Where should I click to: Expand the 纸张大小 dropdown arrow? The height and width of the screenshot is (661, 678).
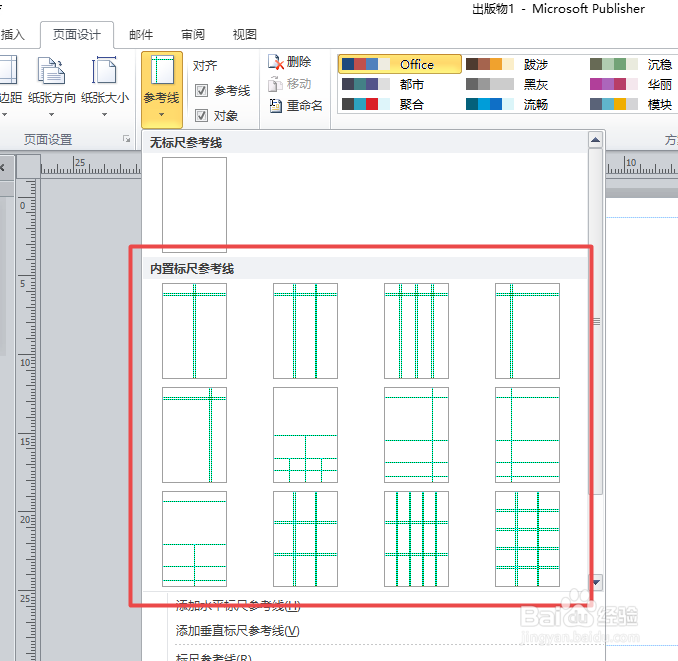tap(104, 115)
